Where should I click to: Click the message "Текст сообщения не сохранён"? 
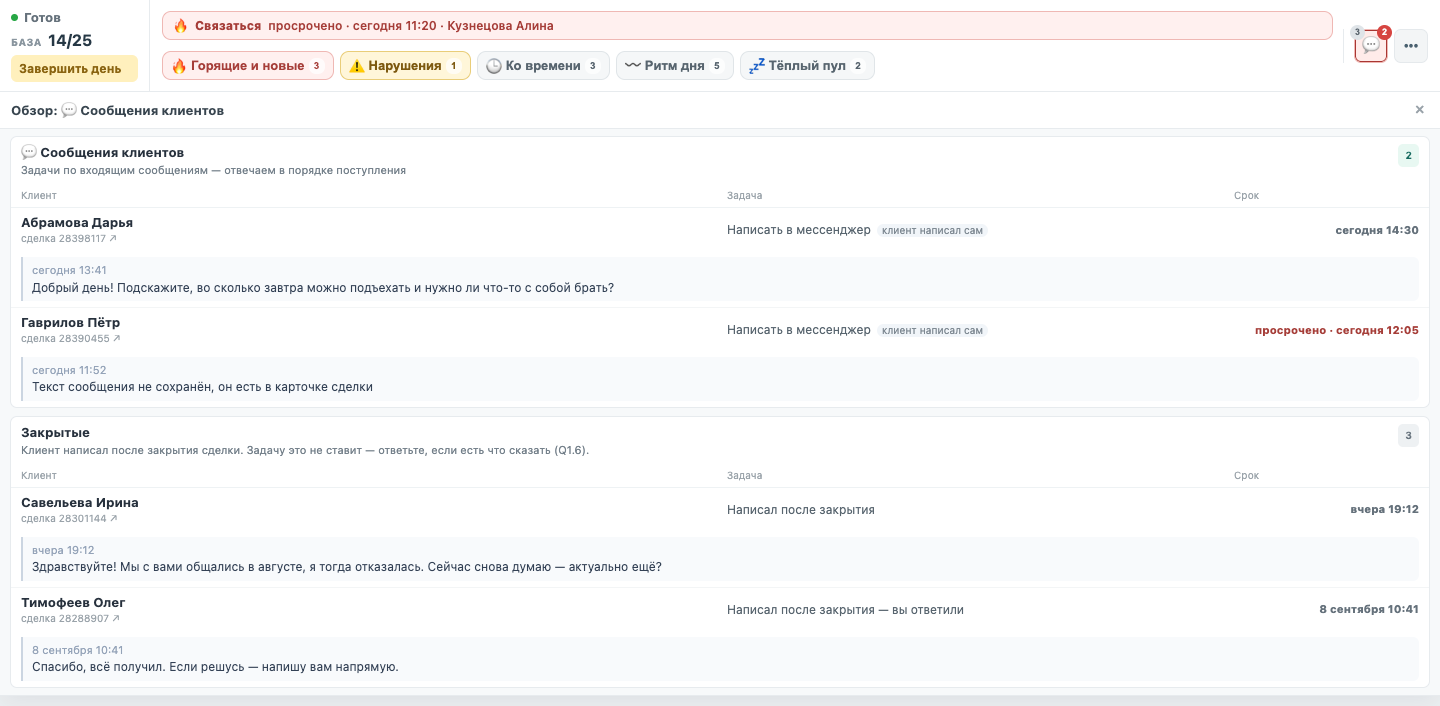coord(202,387)
